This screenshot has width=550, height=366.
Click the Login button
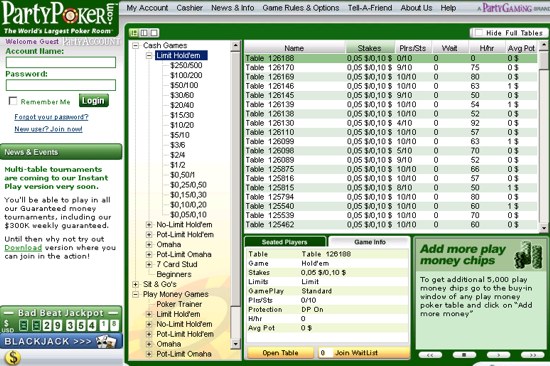coord(94,101)
